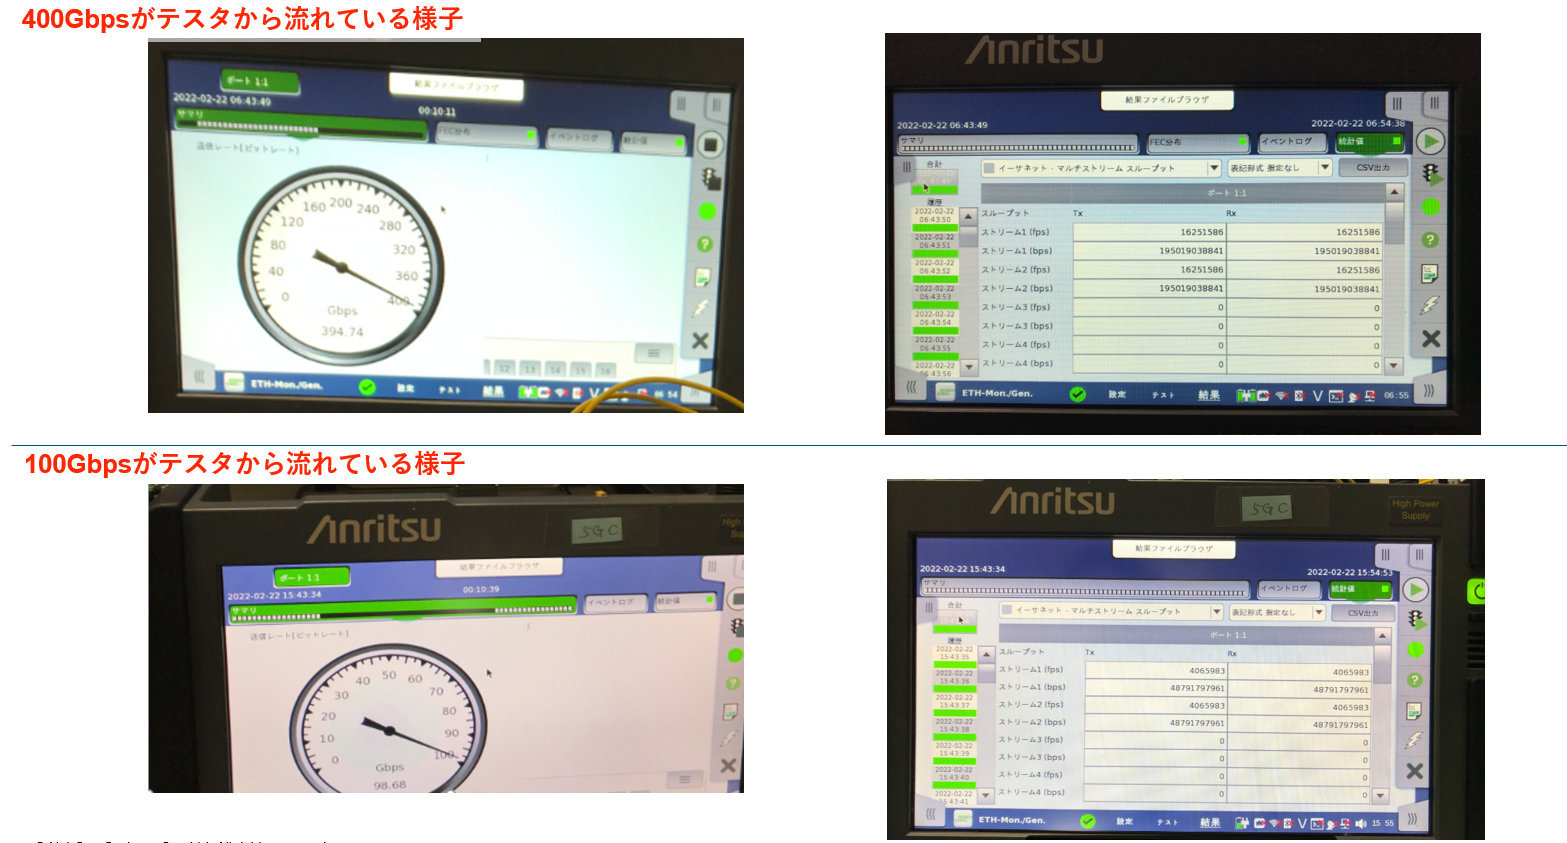The height and width of the screenshot is (843, 1567).
Task: Open report note icon on 400Gbps table screen
Action: pyautogui.click(x=1430, y=273)
